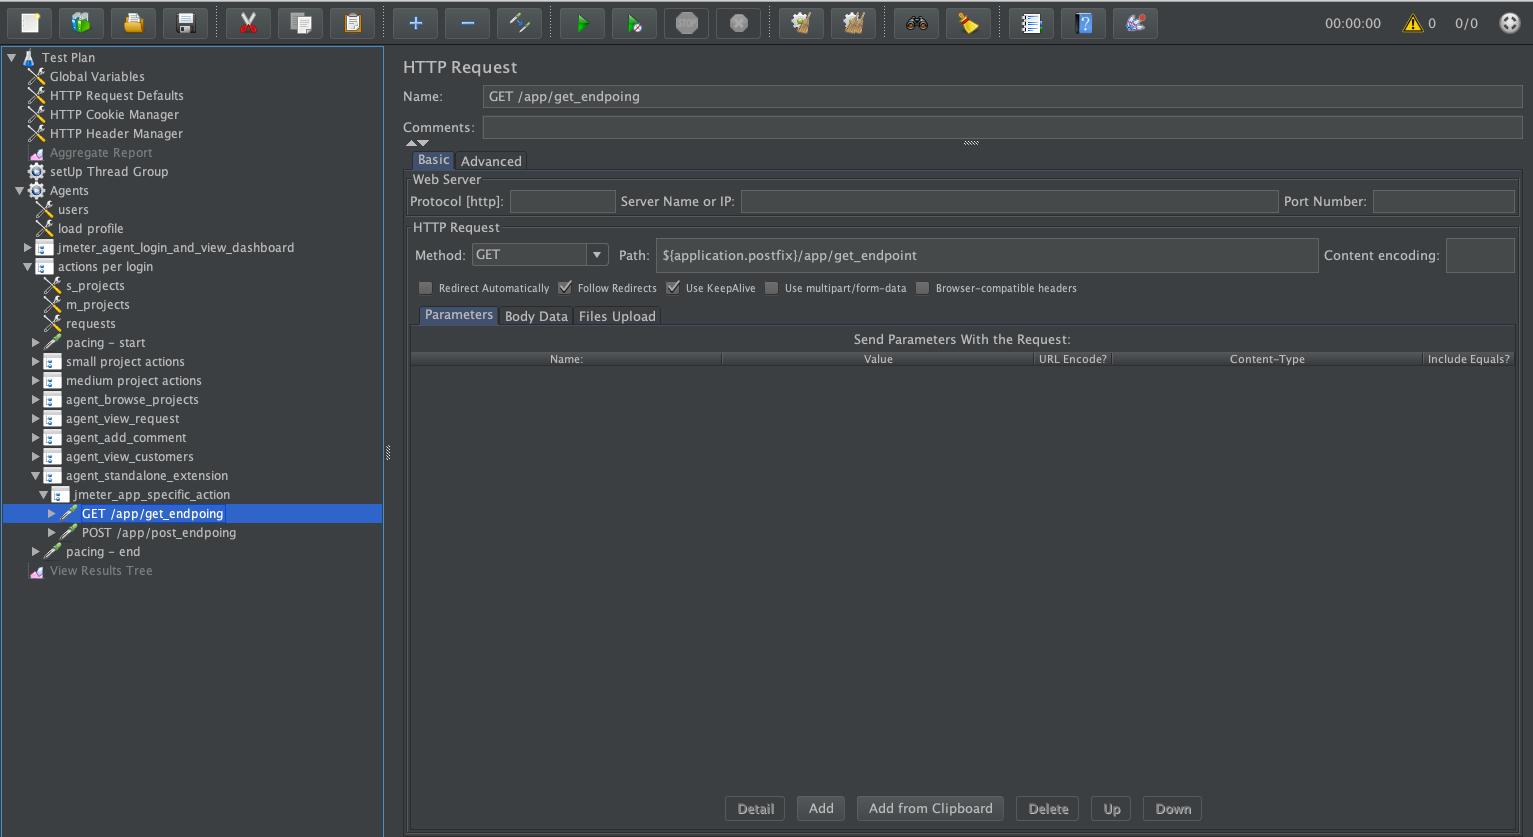Open an existing test plan file
This screenshot has height=837, width=1533.
pos(133,22)
